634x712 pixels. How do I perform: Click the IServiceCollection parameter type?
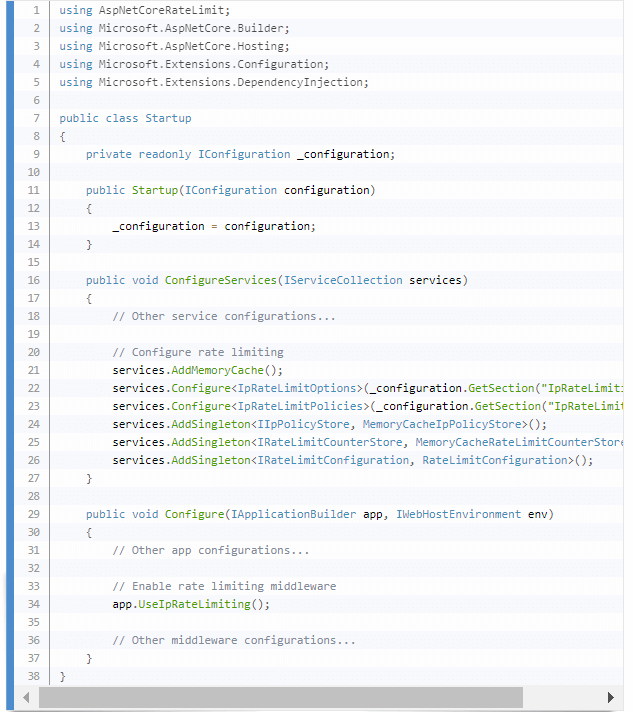[344, 280]
